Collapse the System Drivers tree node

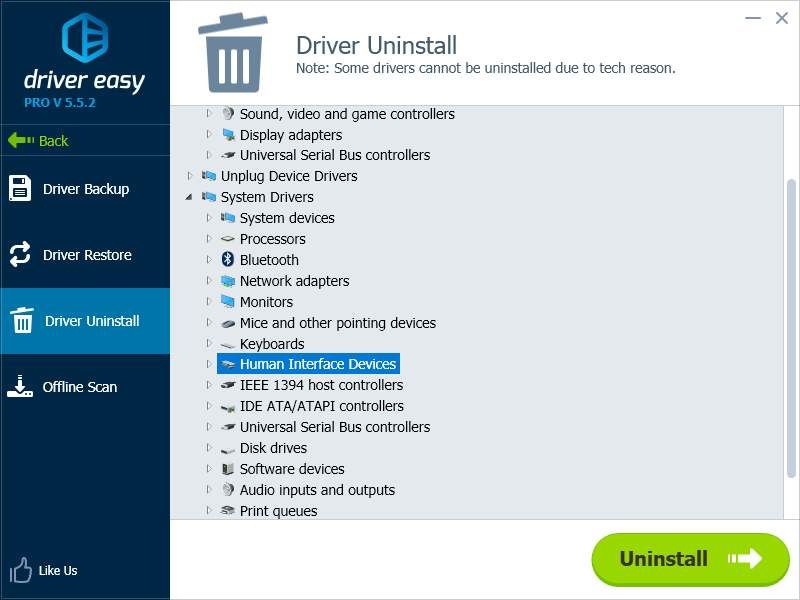(190, 197)
